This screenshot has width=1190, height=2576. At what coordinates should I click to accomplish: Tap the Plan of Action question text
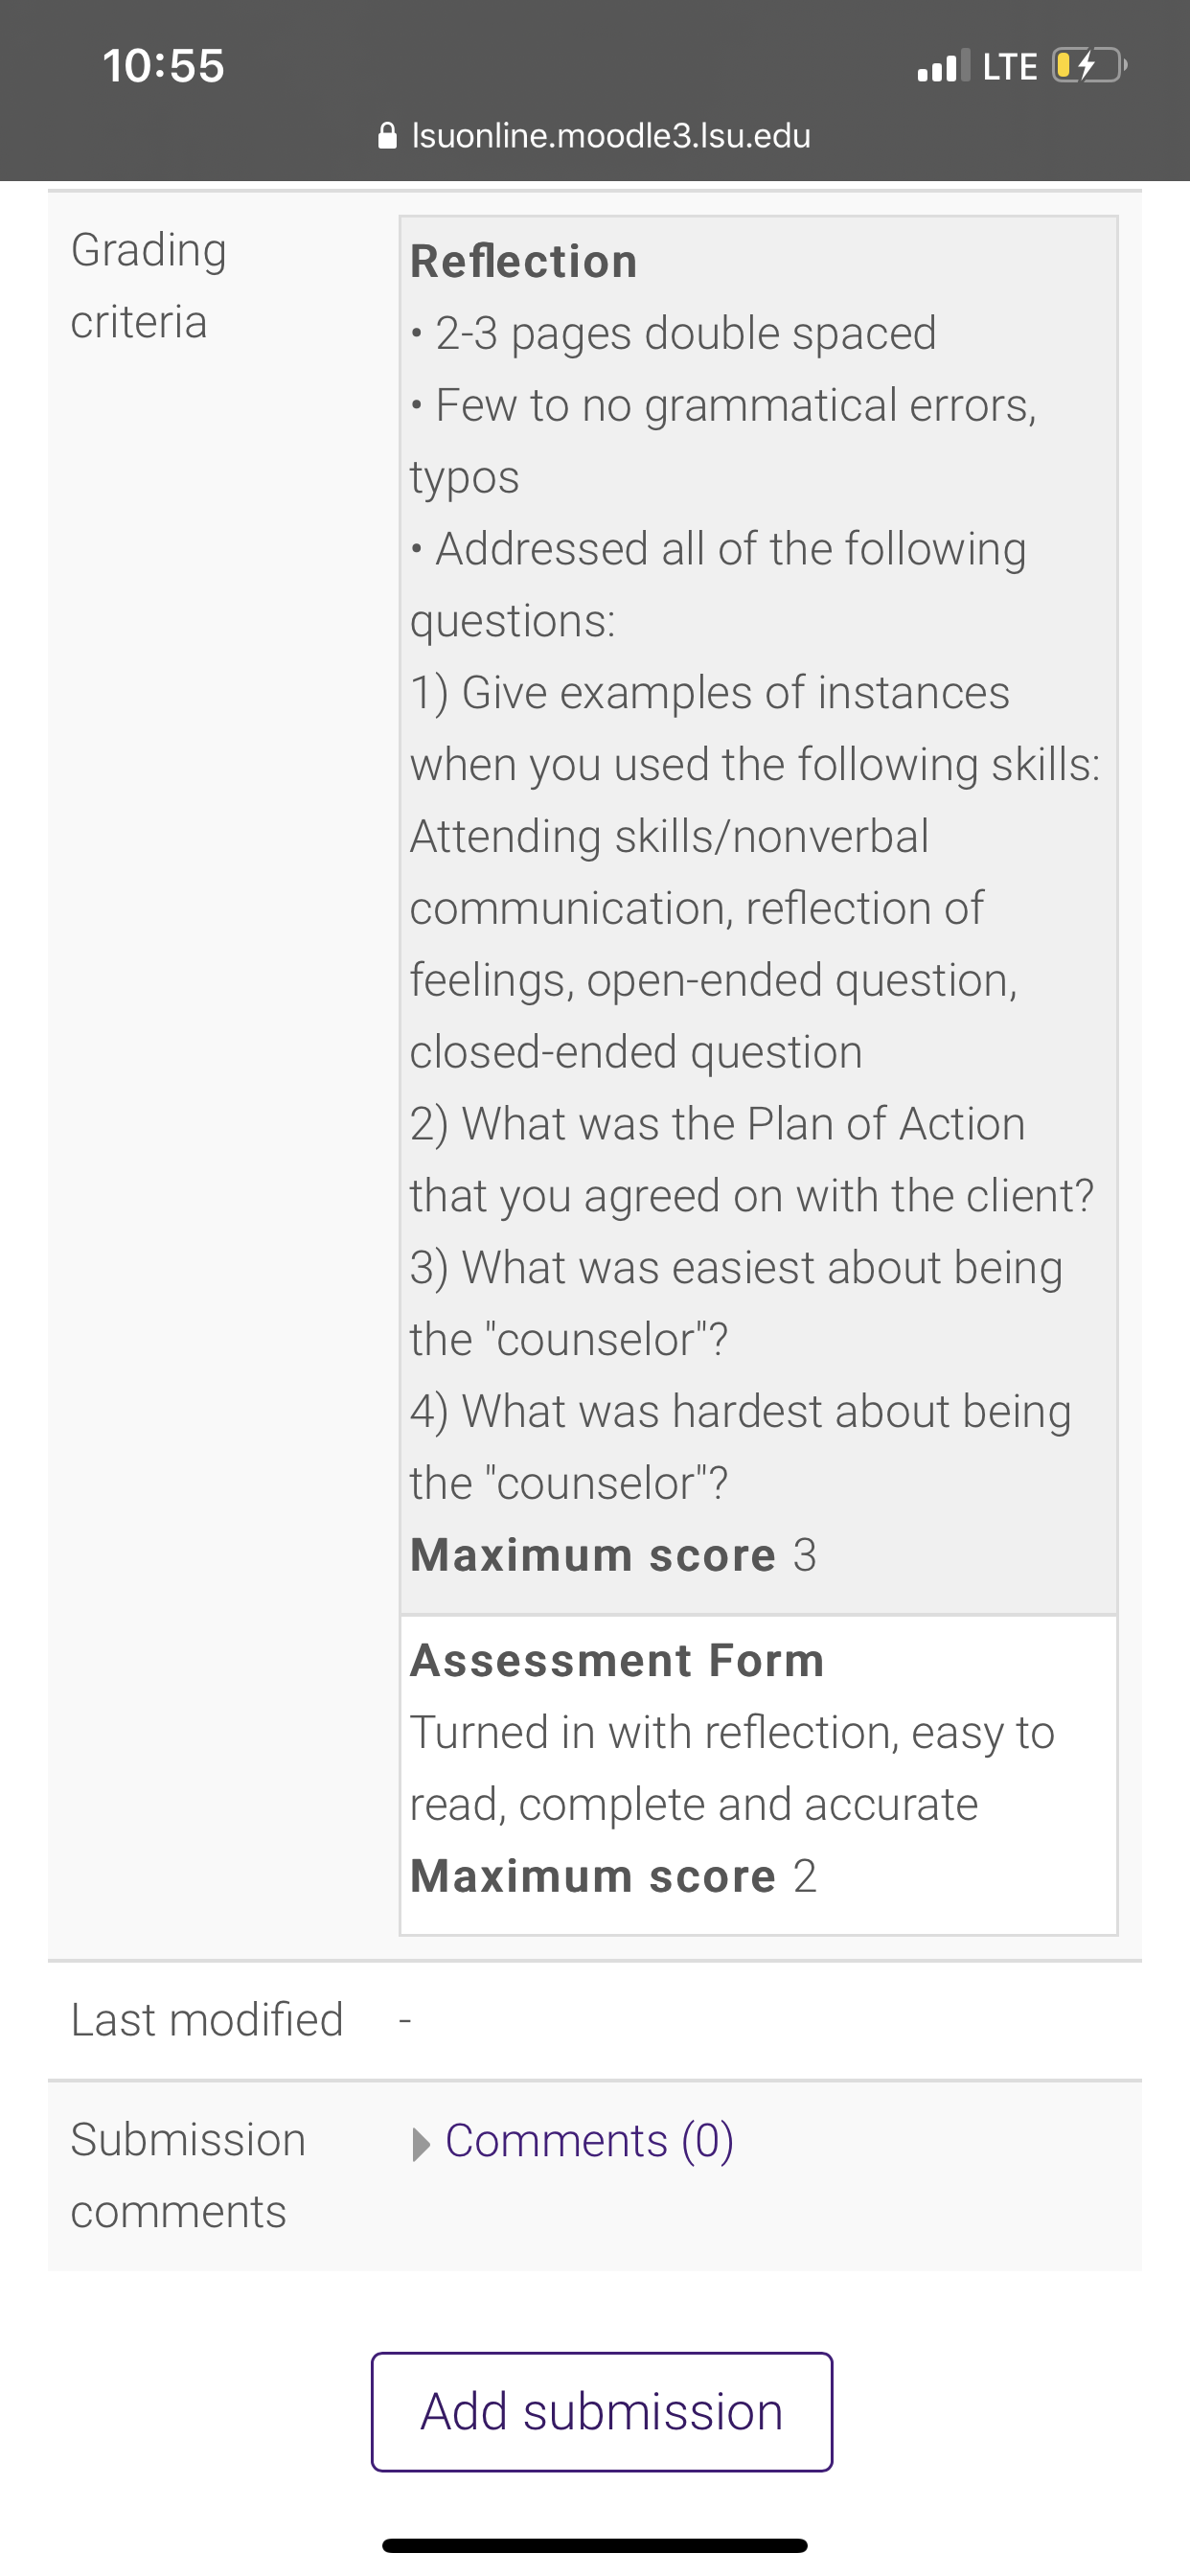point(752,1160)
